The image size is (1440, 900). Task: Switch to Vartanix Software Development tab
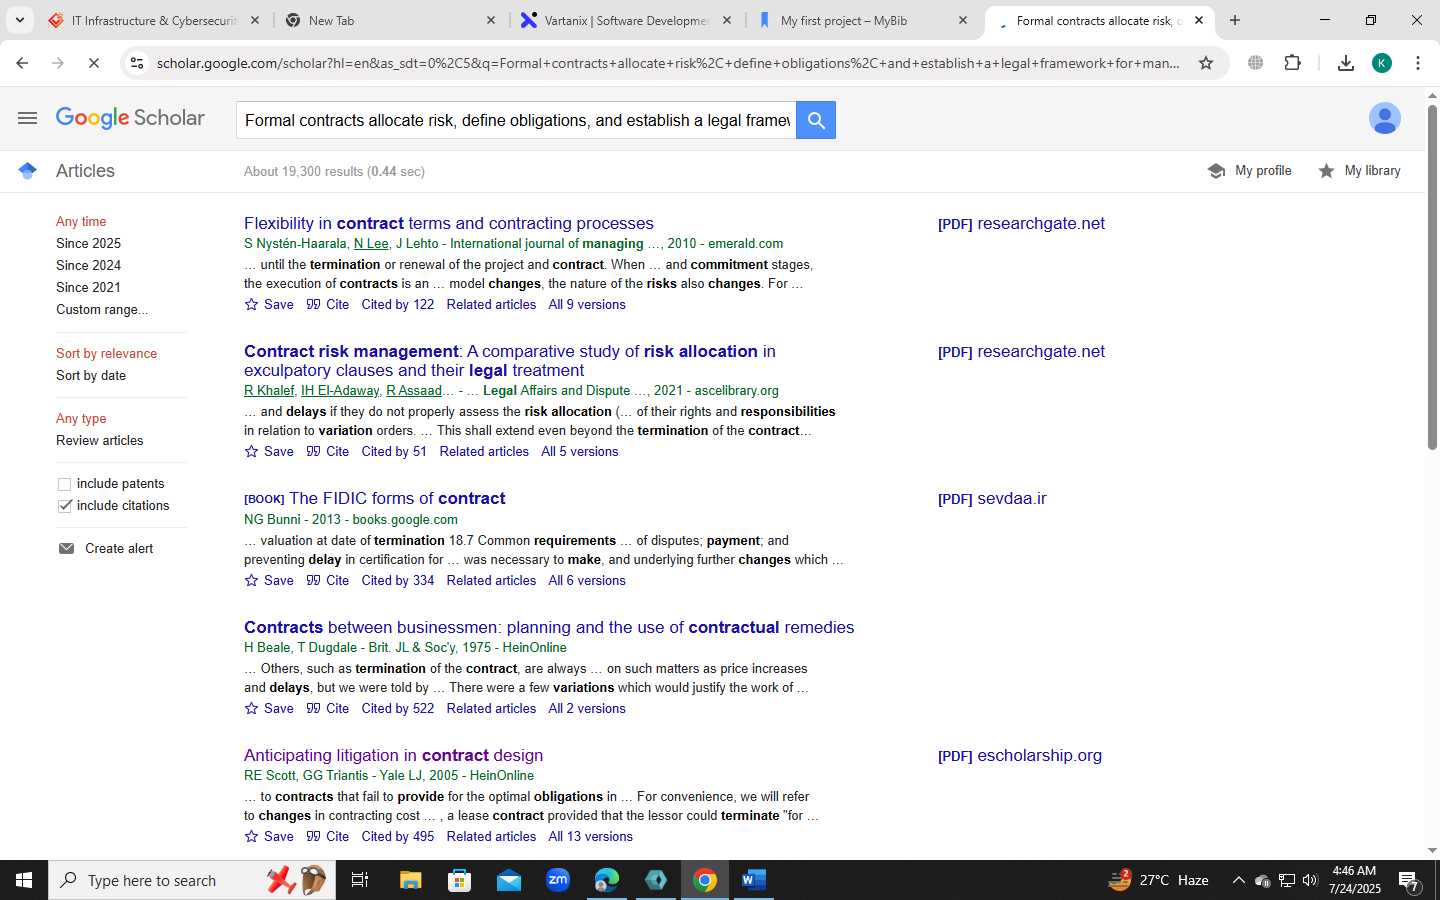(626, 20)
